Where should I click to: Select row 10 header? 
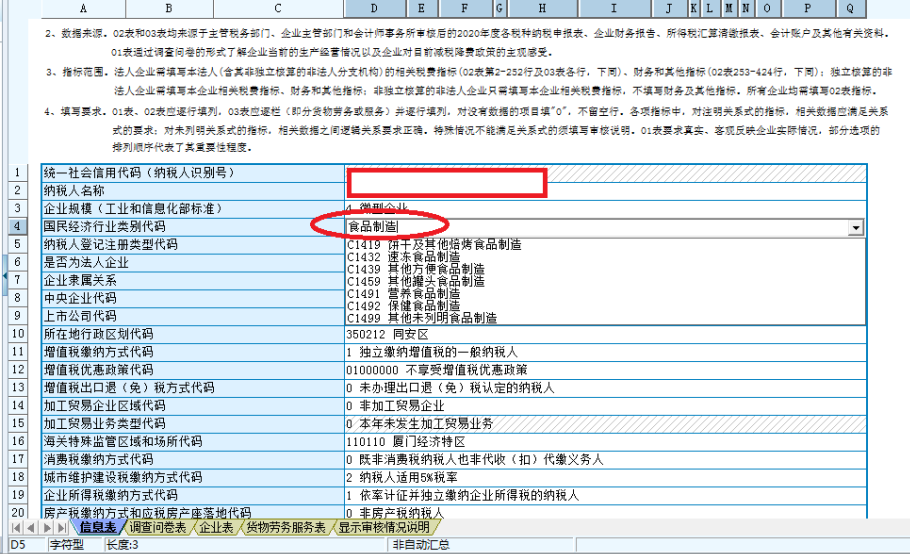coord(17,334)
